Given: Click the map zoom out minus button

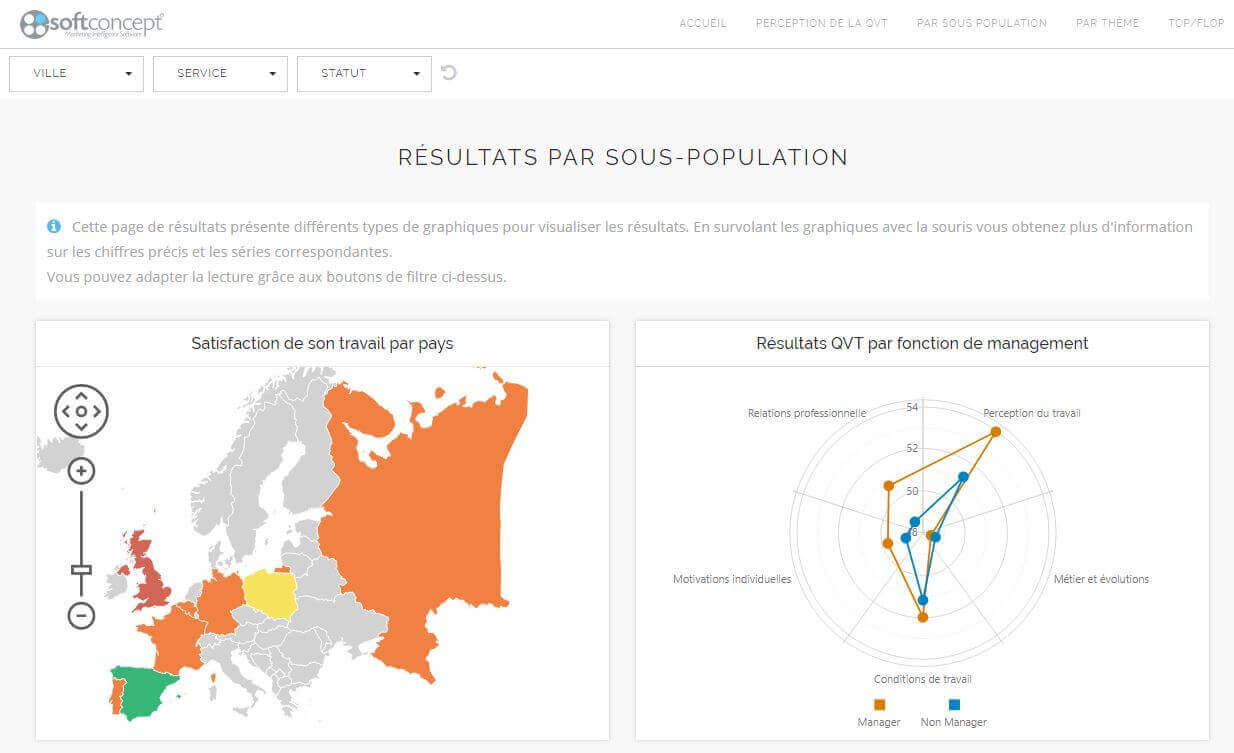Looking at the screenshot, I should [x=81, y=615].
